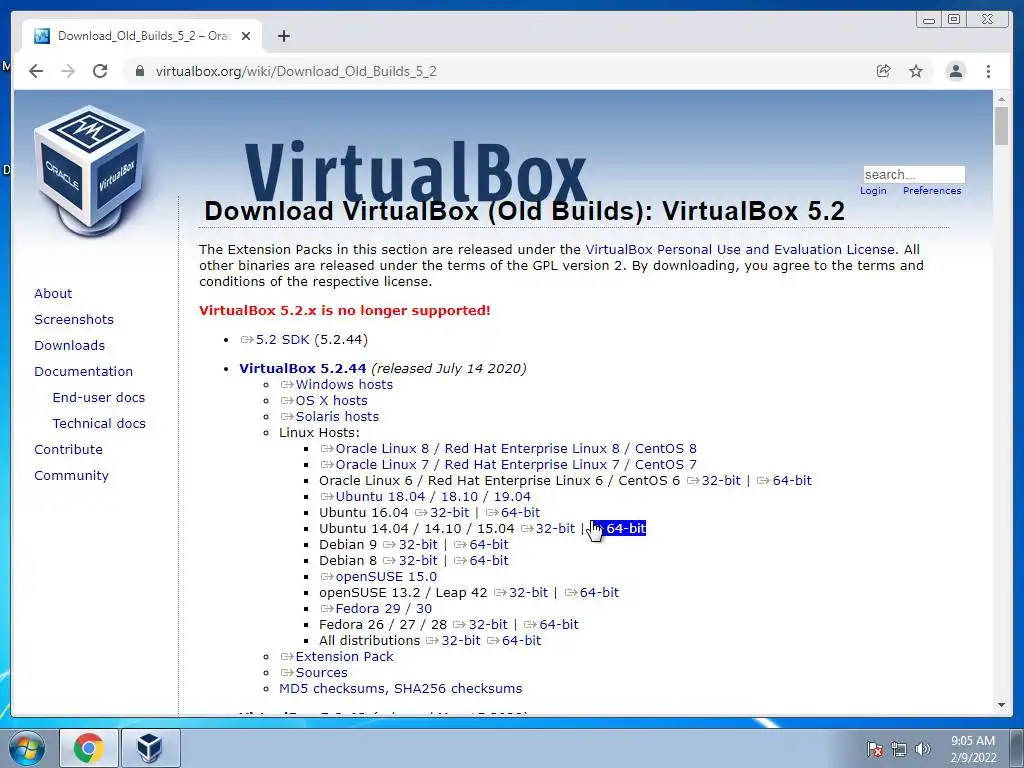Open End-user docs in sidebar

click(x=99, y=398)
